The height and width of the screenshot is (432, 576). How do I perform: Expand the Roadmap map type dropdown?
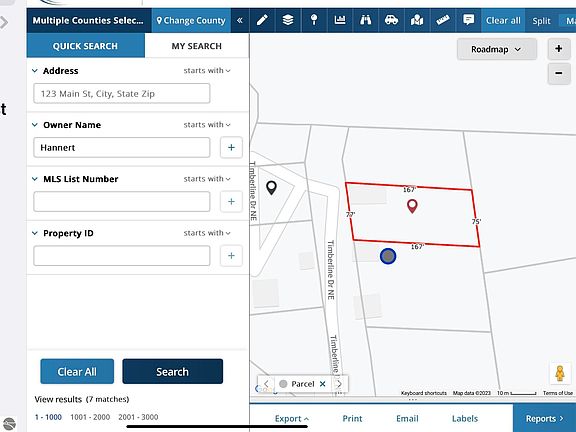pos(497,49)
